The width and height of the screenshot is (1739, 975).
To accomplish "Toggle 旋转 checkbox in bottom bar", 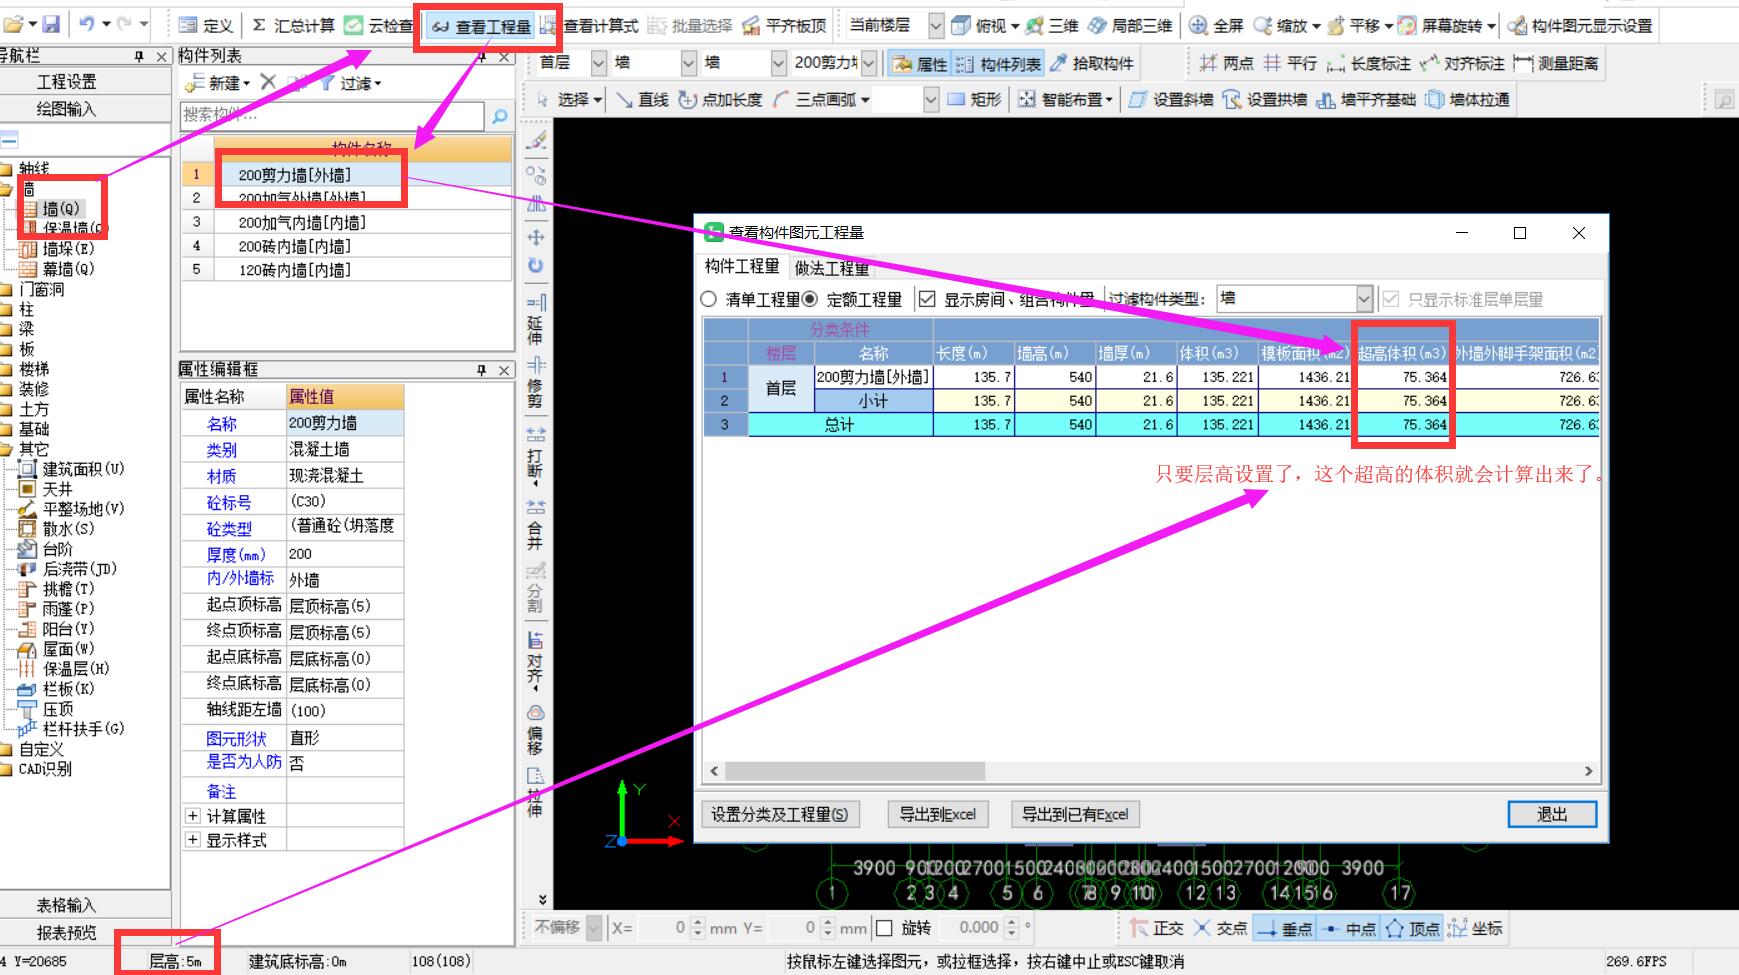I will pos(885,928).
